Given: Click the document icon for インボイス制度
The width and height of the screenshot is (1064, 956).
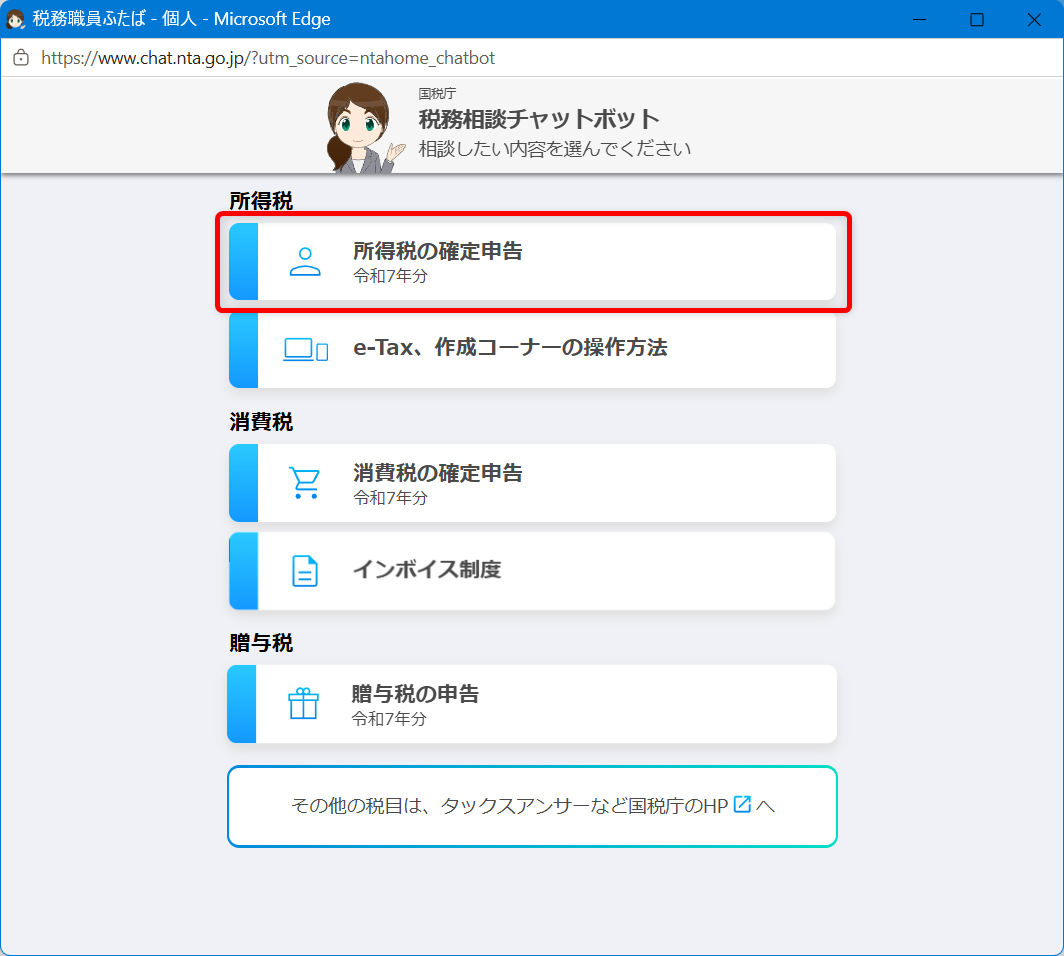Looking at the screenshot, I should coord(305,571).
